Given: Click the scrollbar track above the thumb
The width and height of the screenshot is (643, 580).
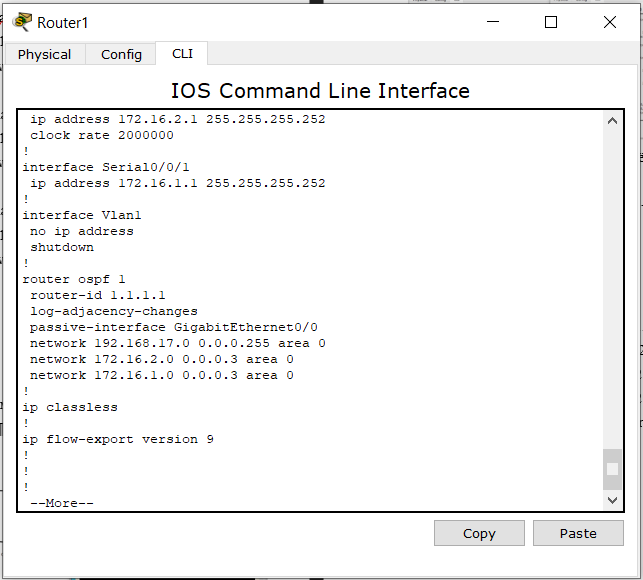Looking at the screenshot, I should coord(612,289).
